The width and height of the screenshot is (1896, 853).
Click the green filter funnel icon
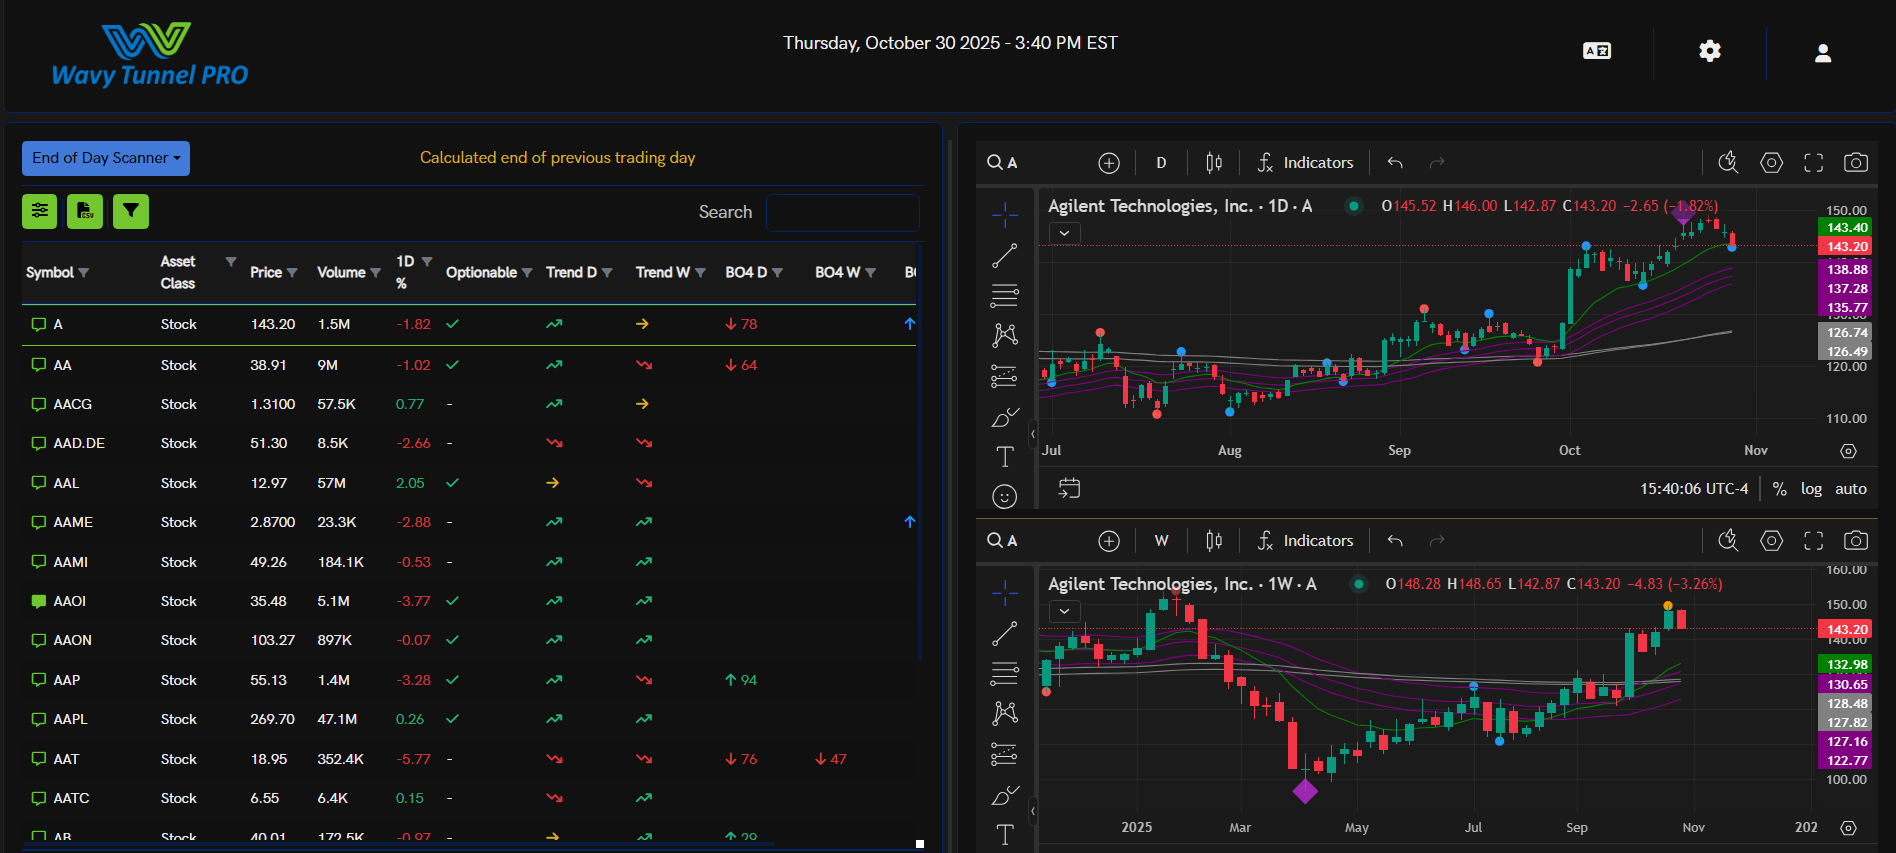click(131, 211)
